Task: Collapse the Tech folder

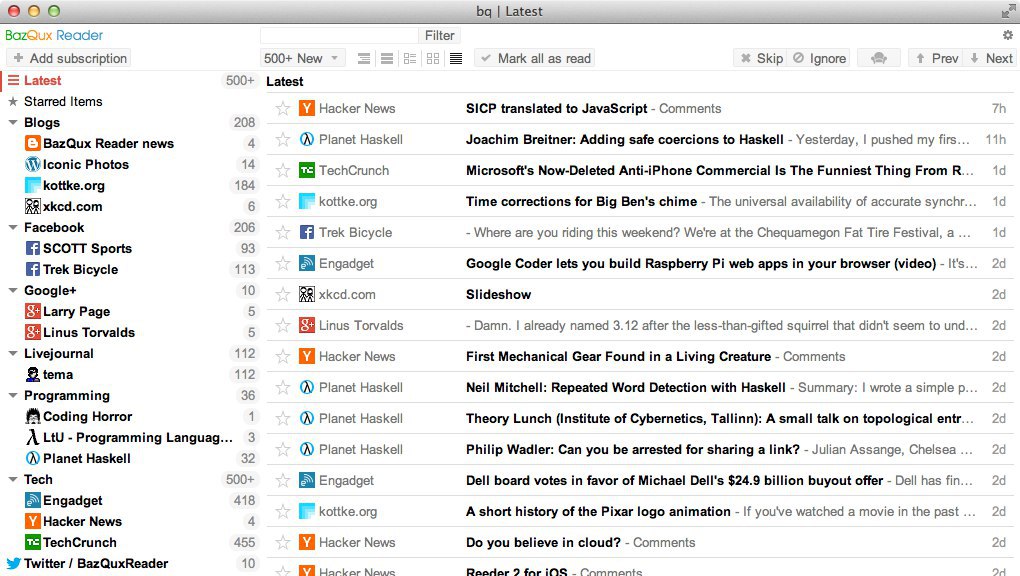Action: click(13, 479)
